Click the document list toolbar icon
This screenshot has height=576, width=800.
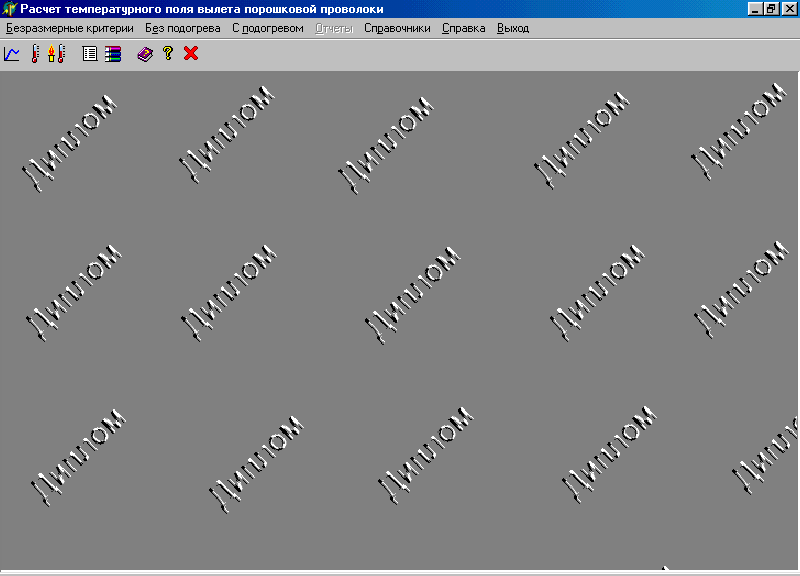[x=90, y=54]
